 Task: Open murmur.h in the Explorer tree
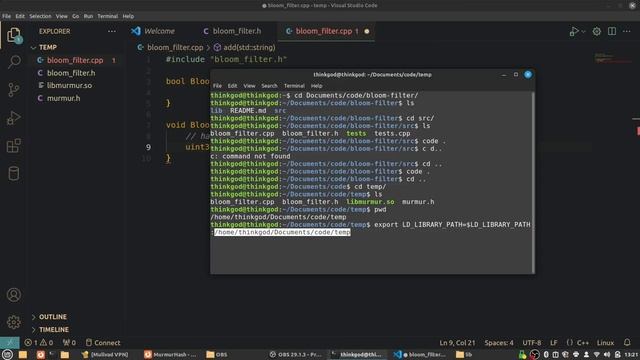63,98
